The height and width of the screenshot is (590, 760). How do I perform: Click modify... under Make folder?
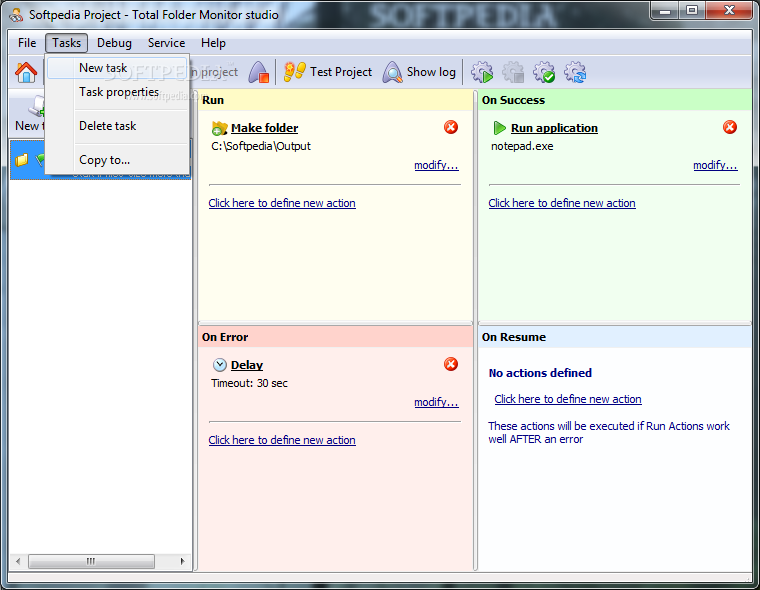(436, 165)
